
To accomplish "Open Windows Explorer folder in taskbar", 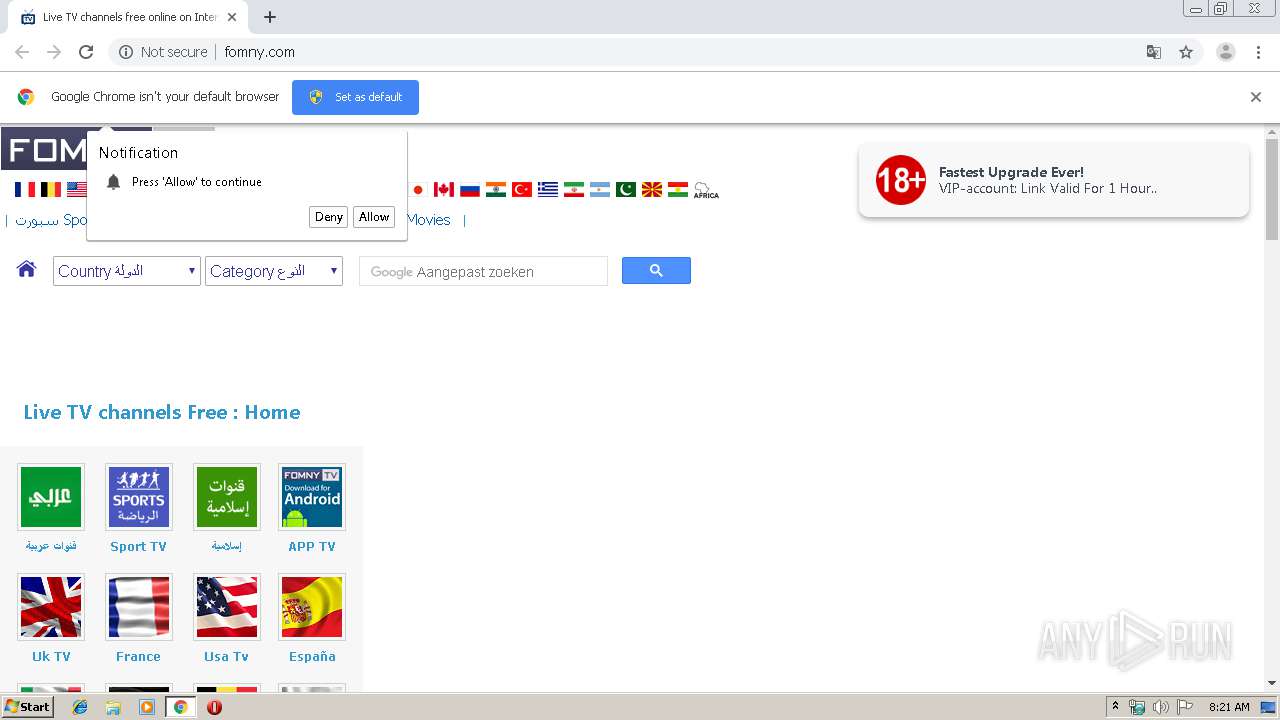I will 113,707.
